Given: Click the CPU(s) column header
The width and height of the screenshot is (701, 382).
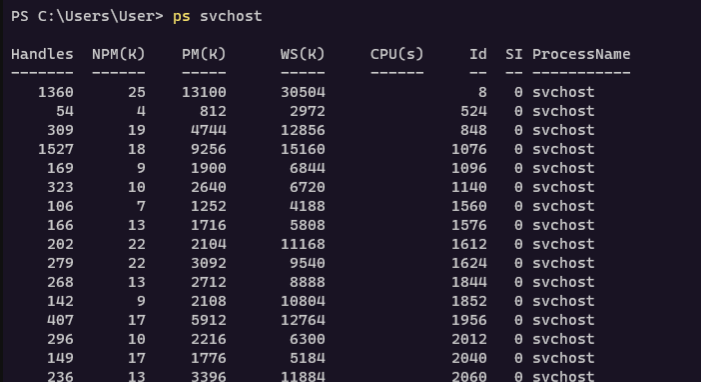Looking at the screenshot, I should click(x=397, y=54).
